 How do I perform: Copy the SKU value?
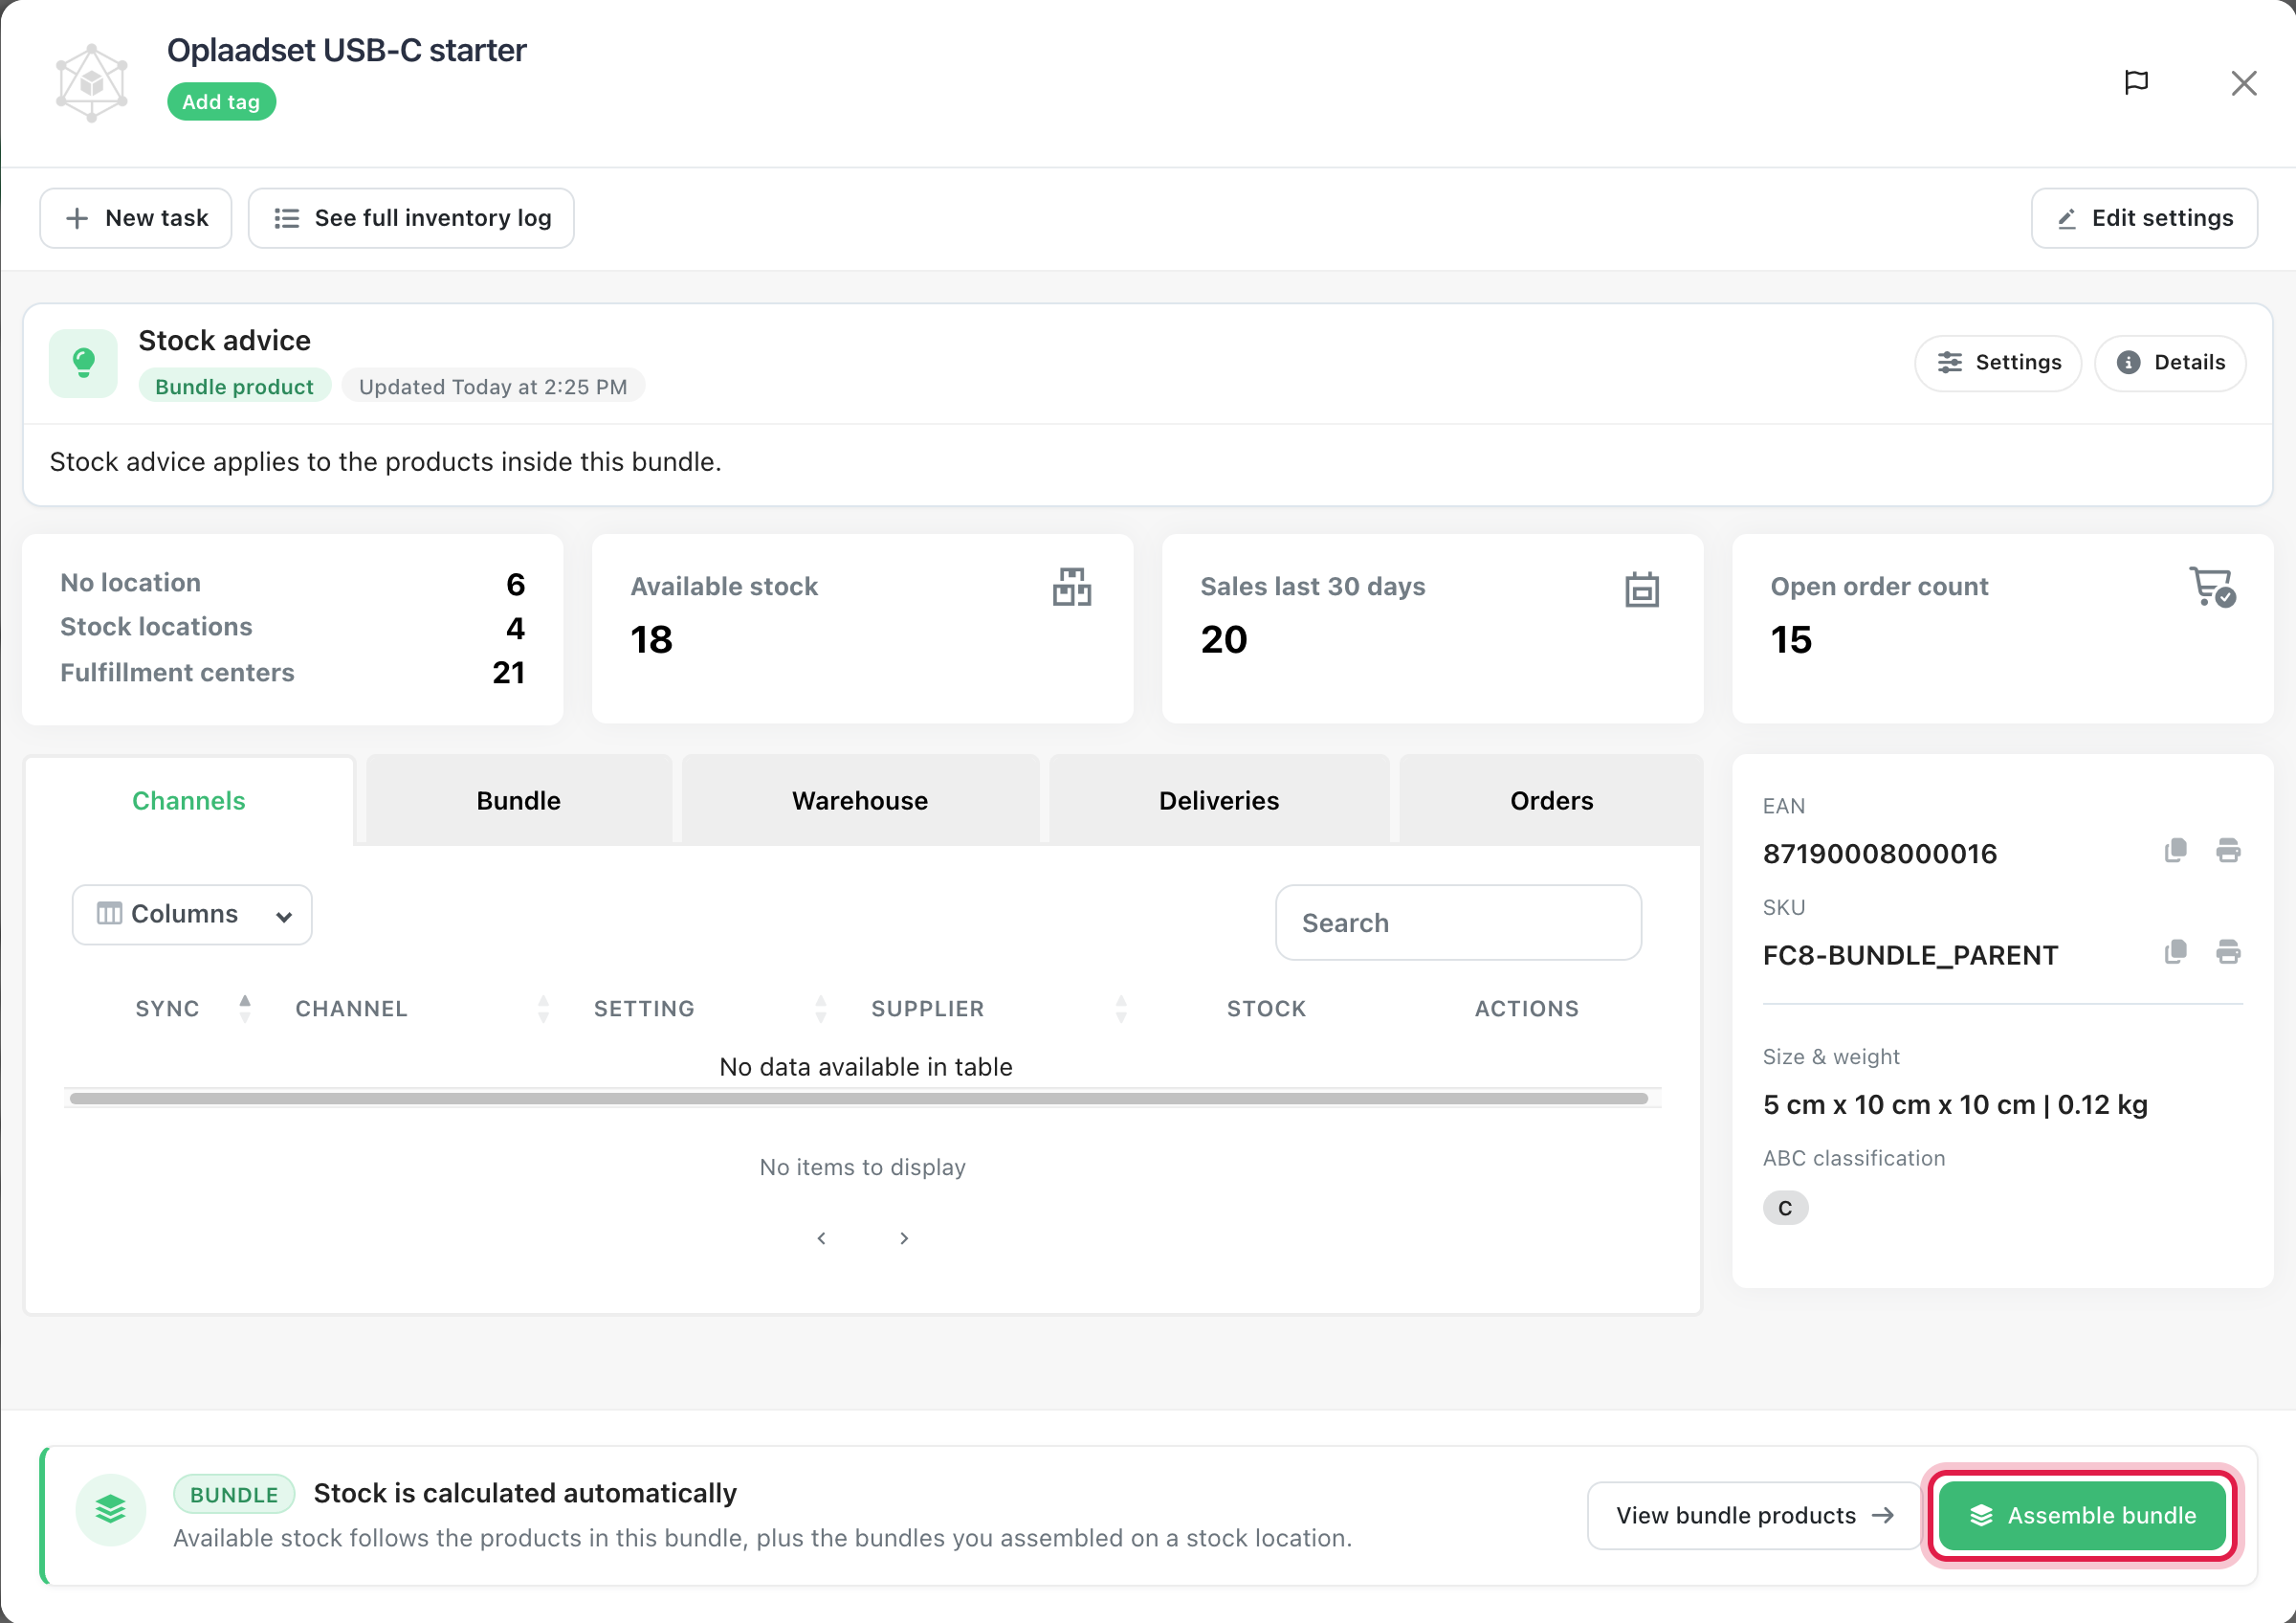2175,952
